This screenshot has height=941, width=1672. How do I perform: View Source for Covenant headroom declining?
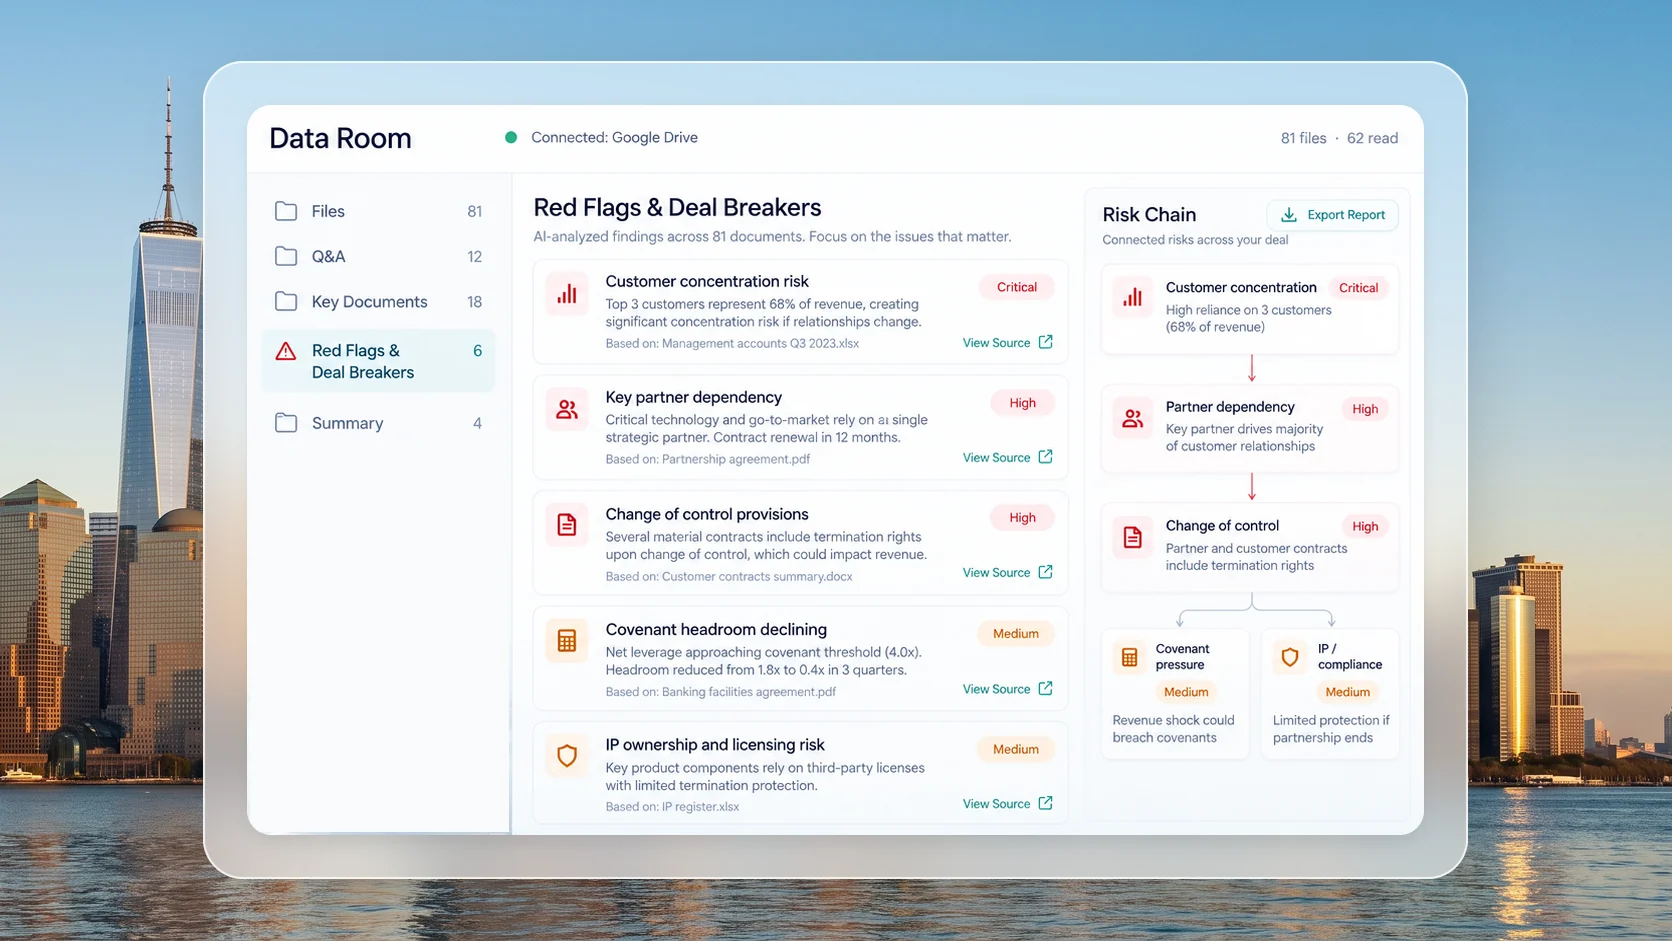(1008, 689)
